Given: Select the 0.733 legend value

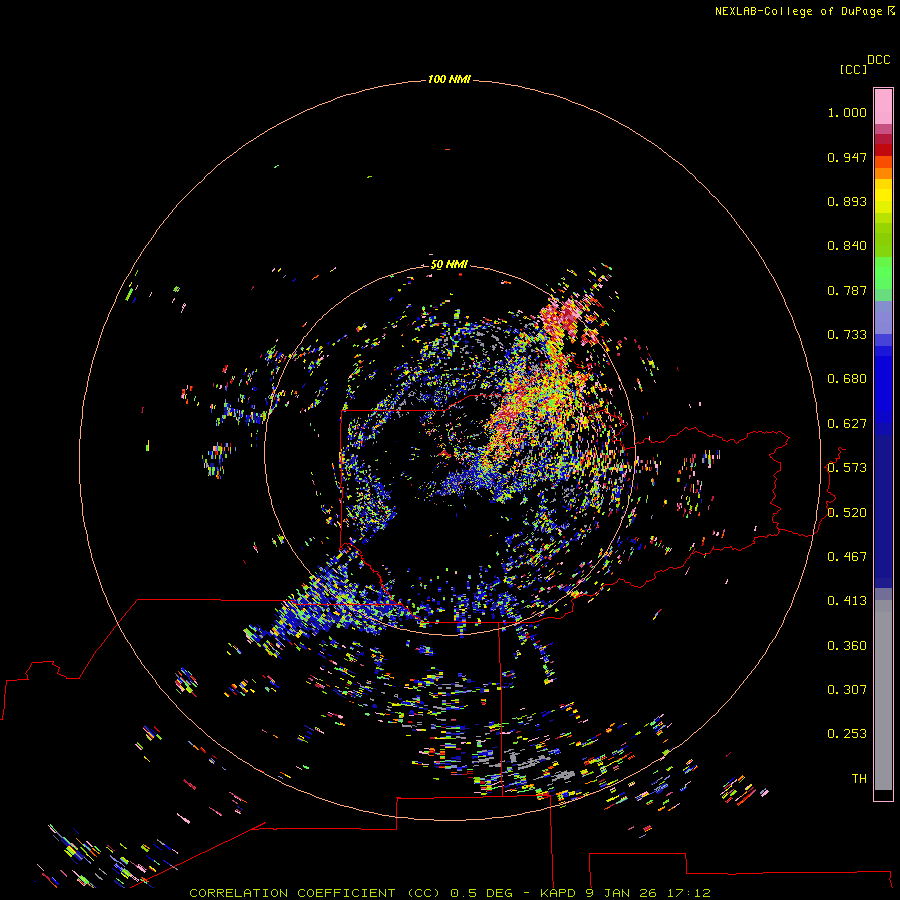Looking at the screenshot, I should [847, 335].
